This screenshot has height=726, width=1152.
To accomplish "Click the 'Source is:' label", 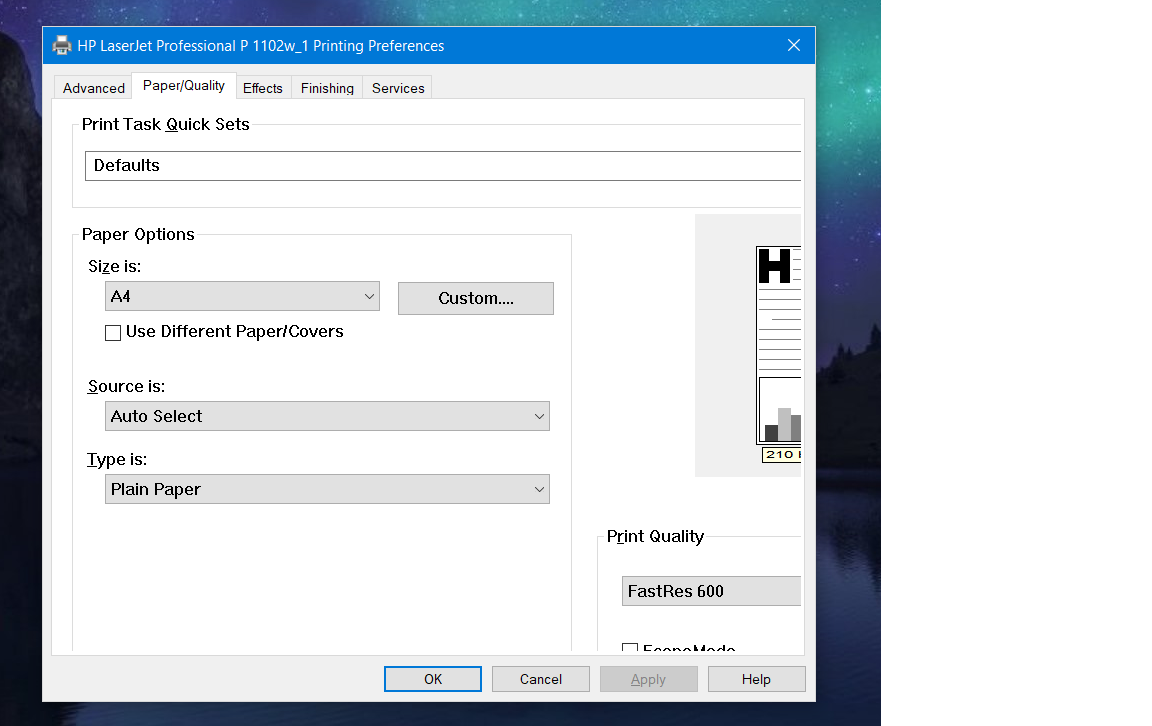I will click(x=126, y=387).
